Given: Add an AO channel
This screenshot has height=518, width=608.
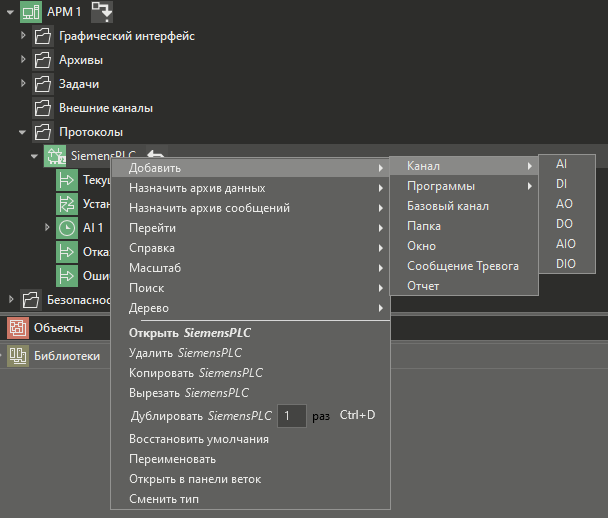Looking at the screenshot, I should coord(567,204).
